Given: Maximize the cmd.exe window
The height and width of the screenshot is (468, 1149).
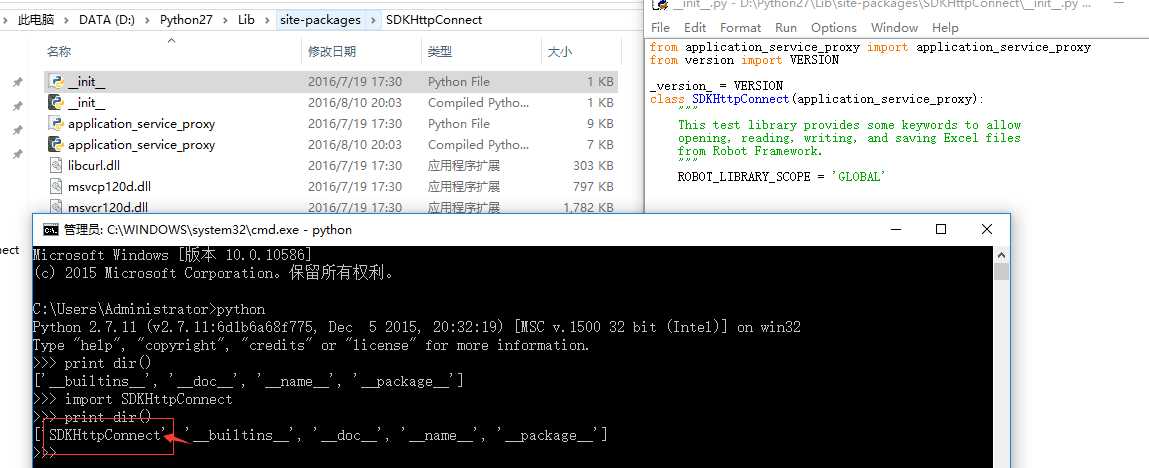Looking at the screenshot, I should point(941,229).
